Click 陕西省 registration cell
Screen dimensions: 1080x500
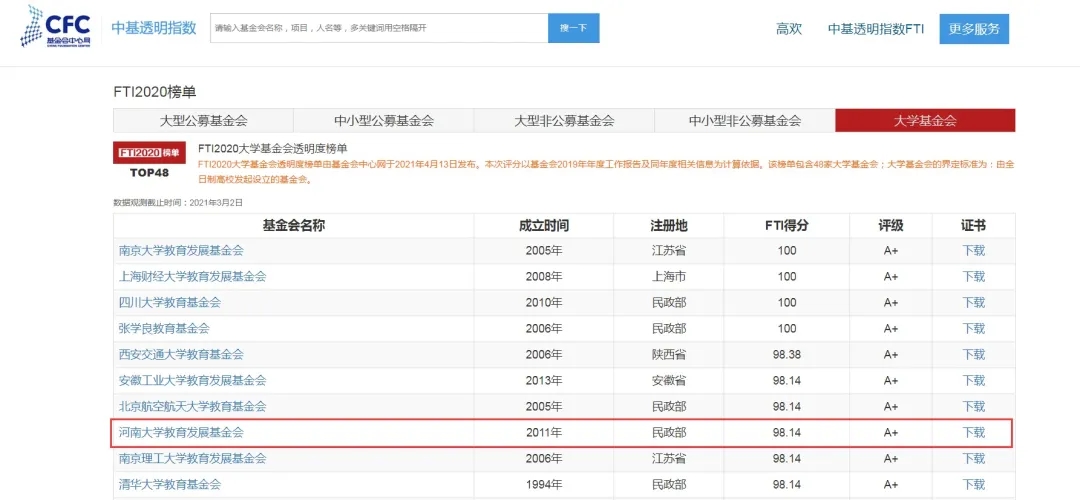tap(669, 355)
